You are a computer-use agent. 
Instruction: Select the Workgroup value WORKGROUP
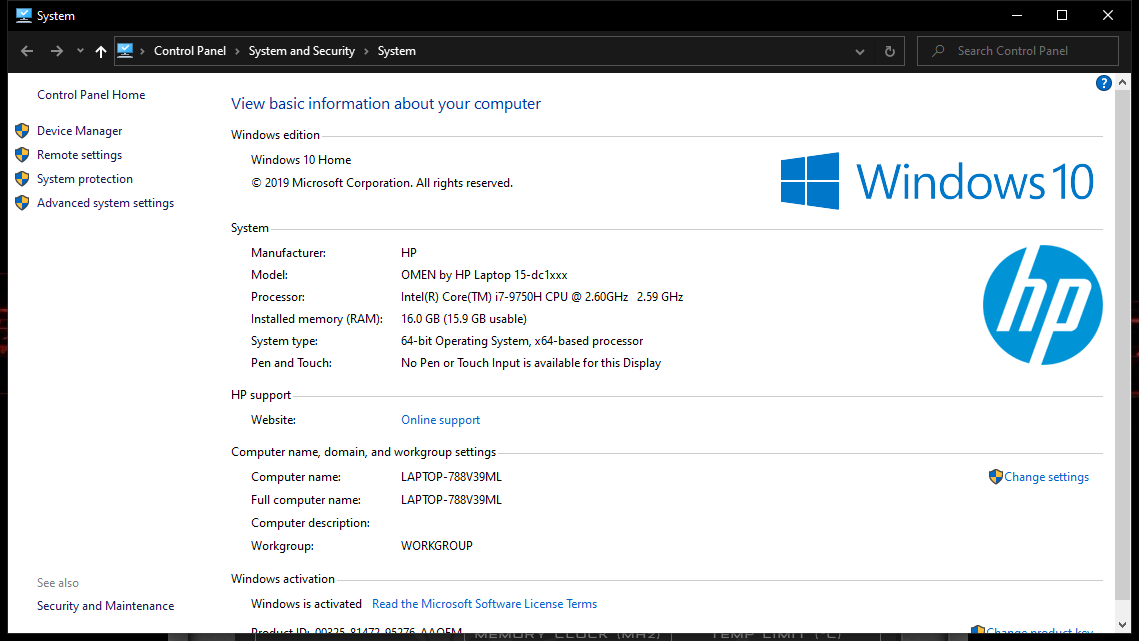point(437,546)
